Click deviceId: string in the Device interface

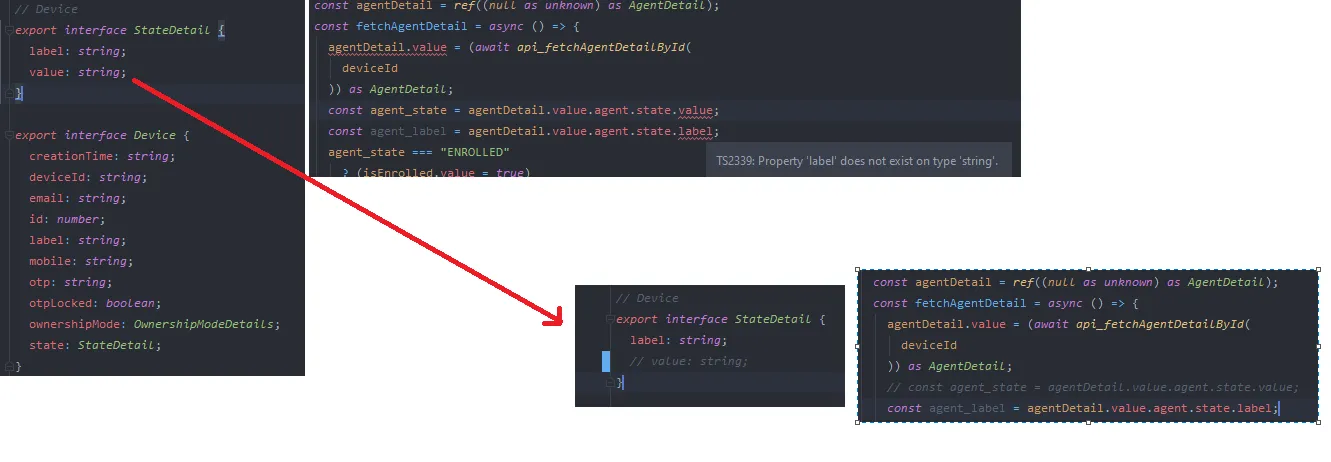[88, 177]
